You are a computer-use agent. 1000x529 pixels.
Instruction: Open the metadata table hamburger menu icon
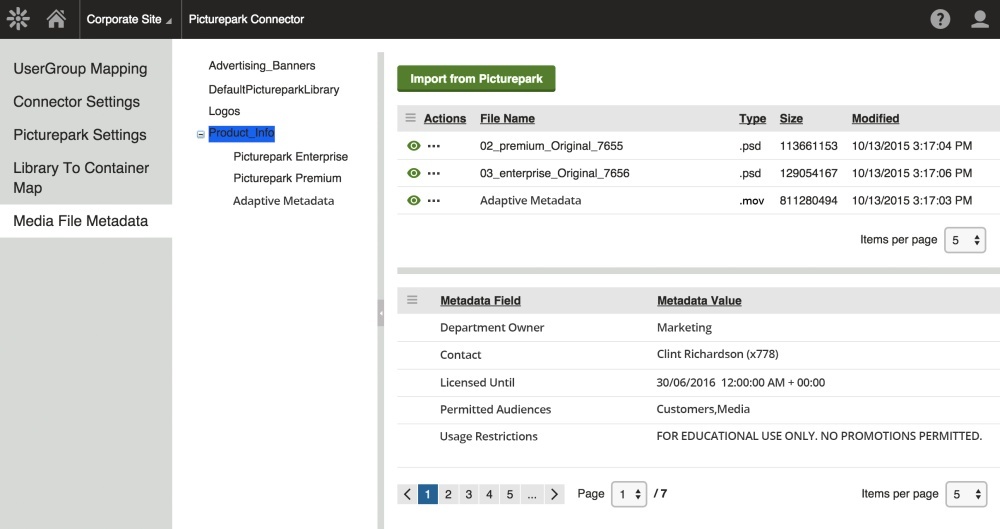(x=412, y=300)
